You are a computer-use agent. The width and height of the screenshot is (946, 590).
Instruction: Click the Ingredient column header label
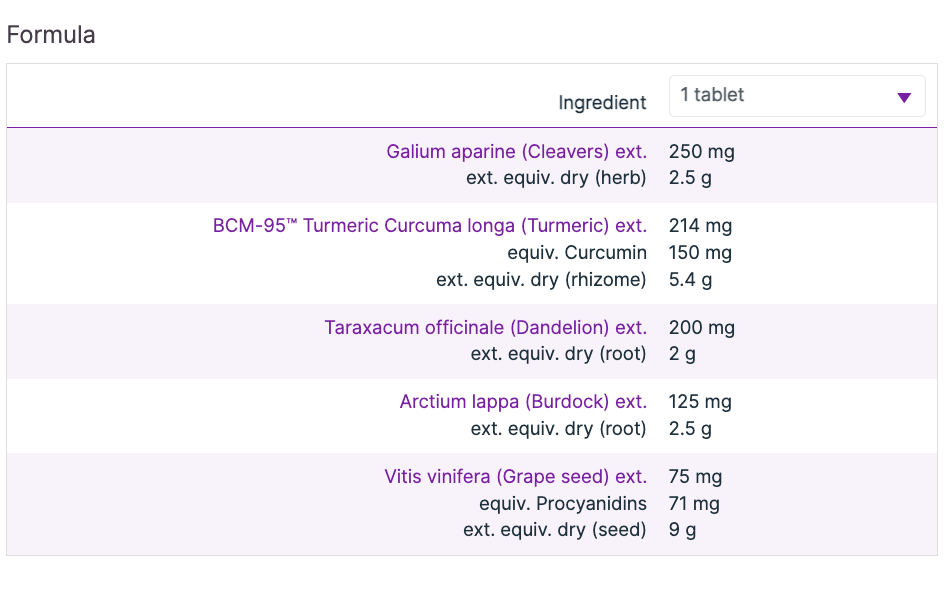point(602,103)
